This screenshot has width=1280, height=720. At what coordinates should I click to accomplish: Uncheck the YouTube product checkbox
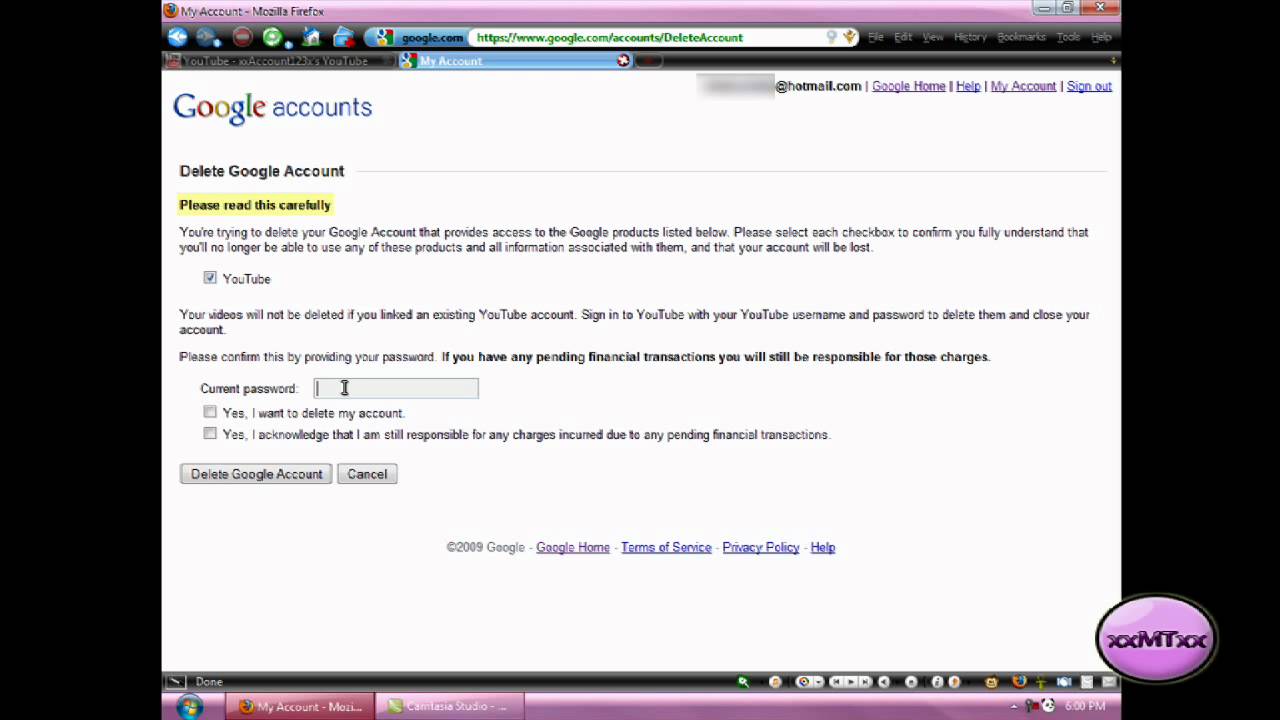click(210, 278)
